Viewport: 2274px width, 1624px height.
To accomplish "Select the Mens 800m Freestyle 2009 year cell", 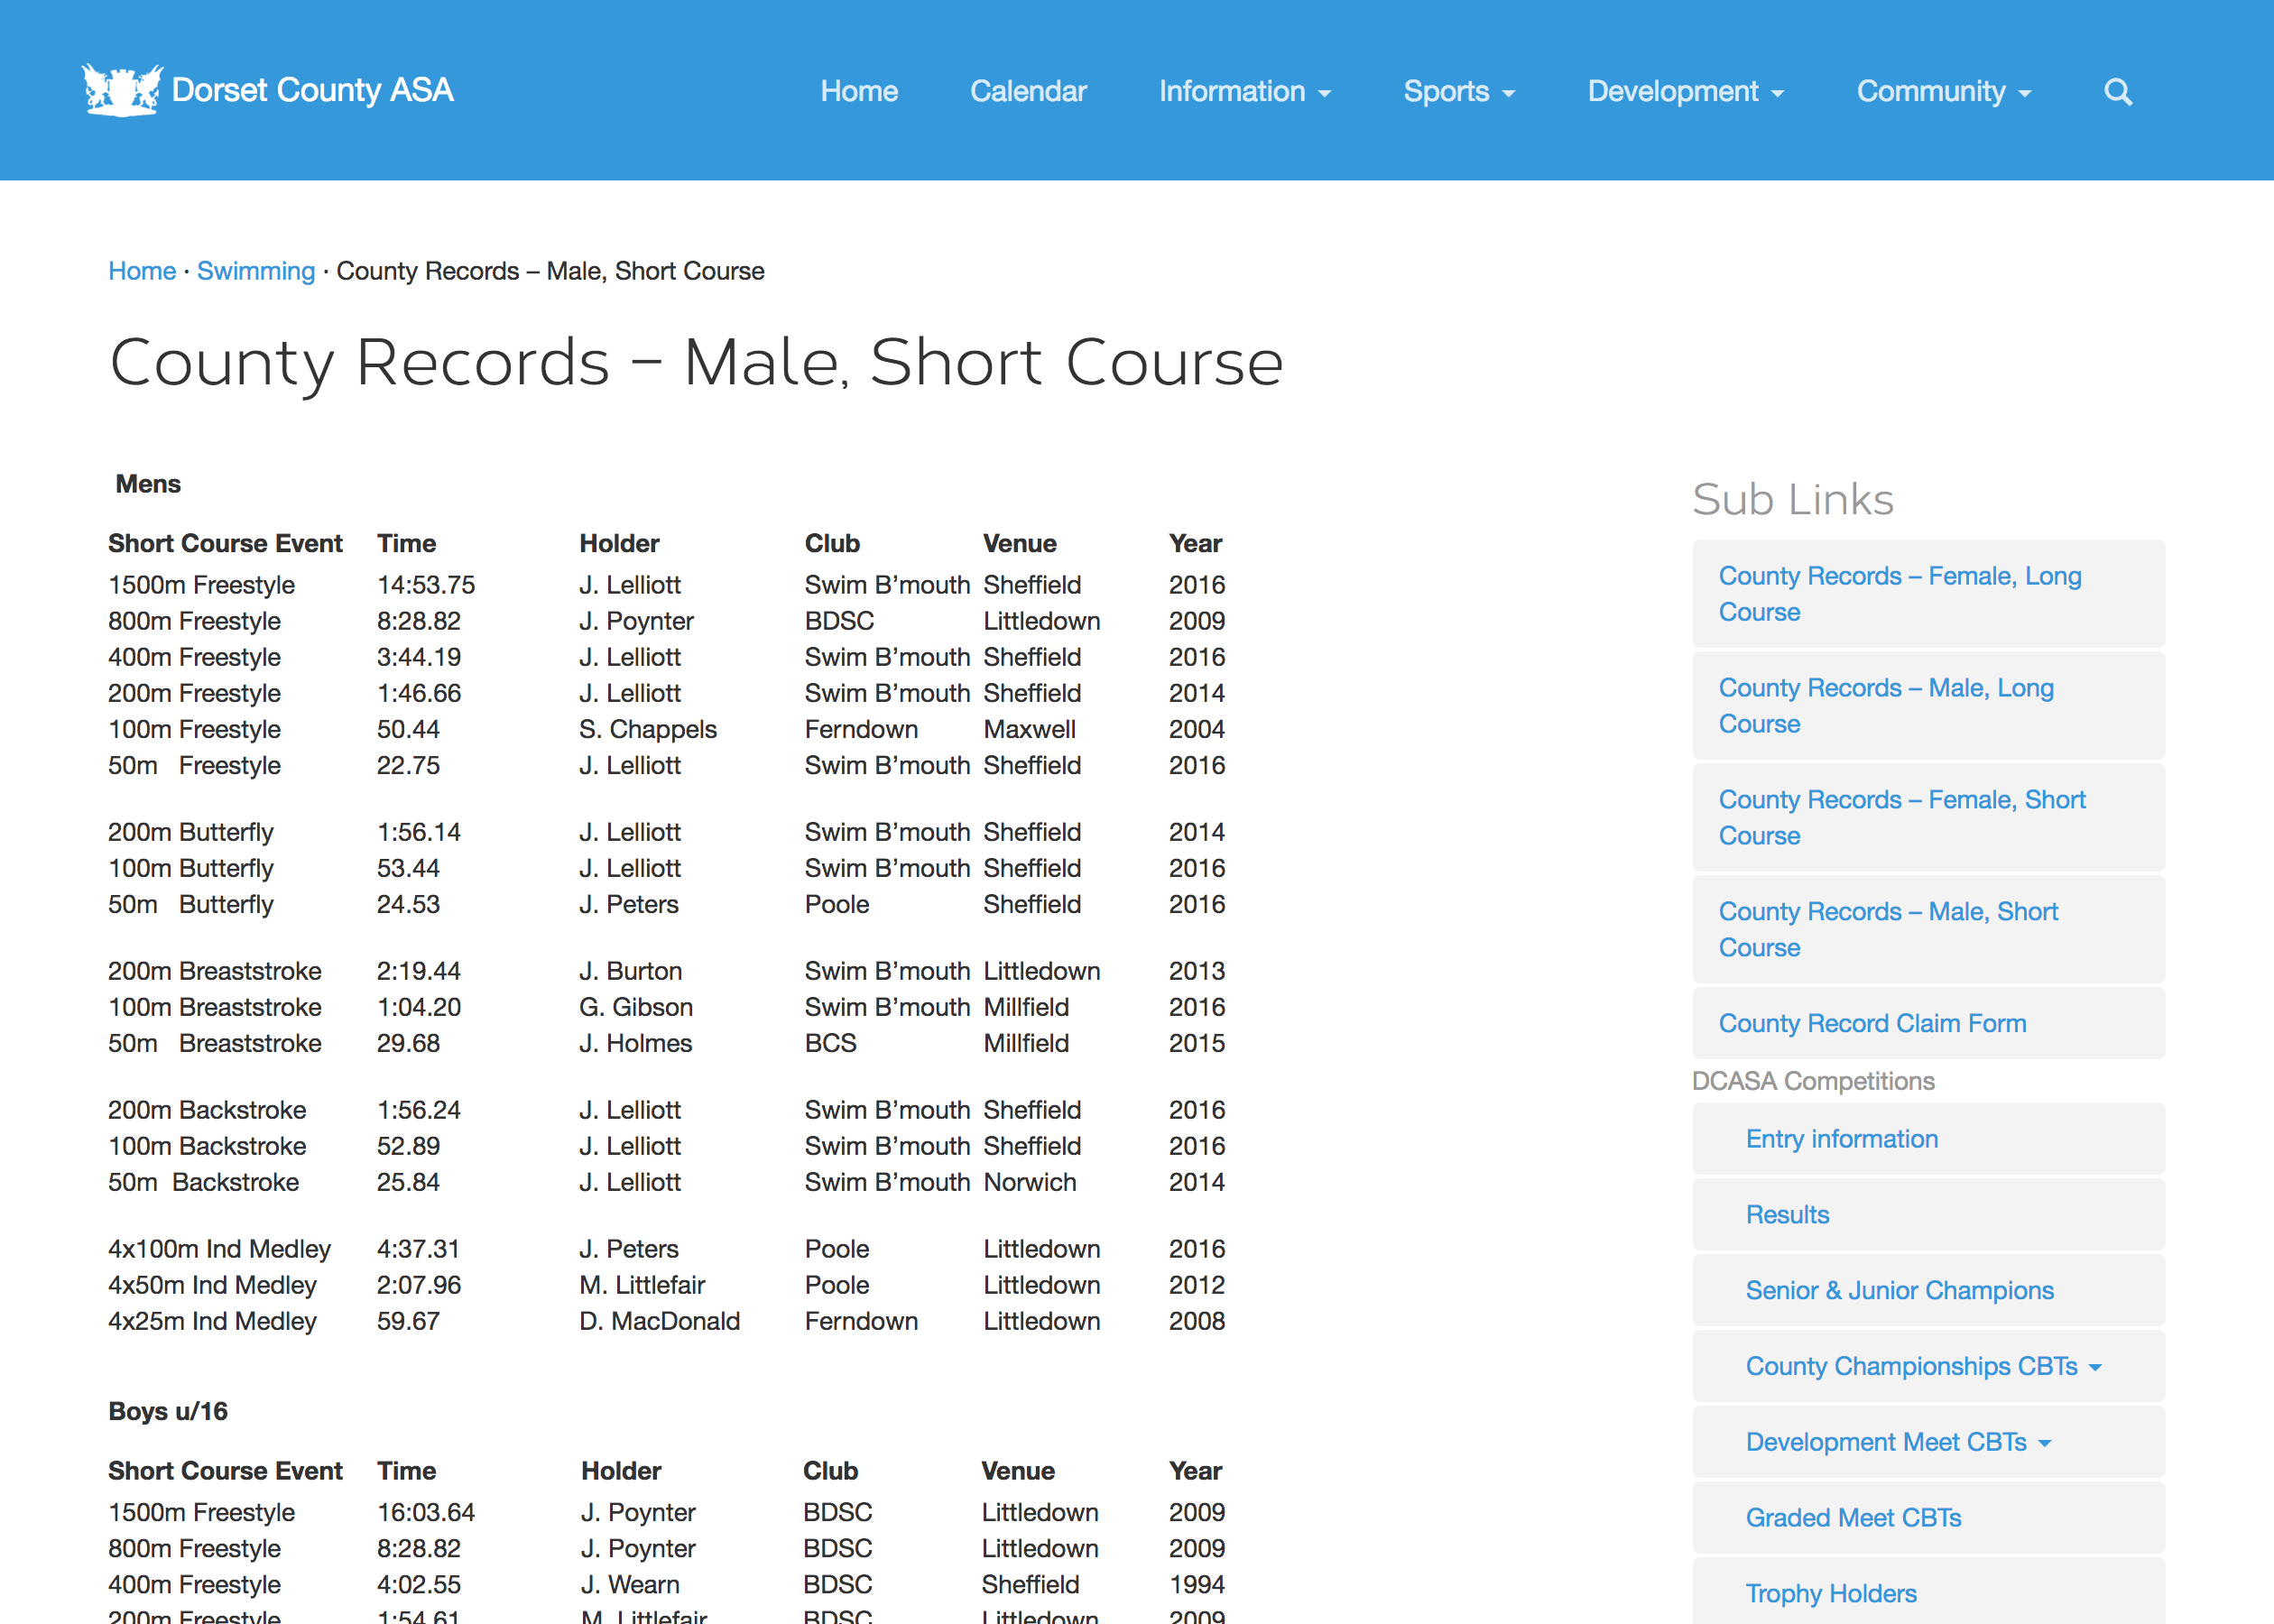I will (1197, 621).
